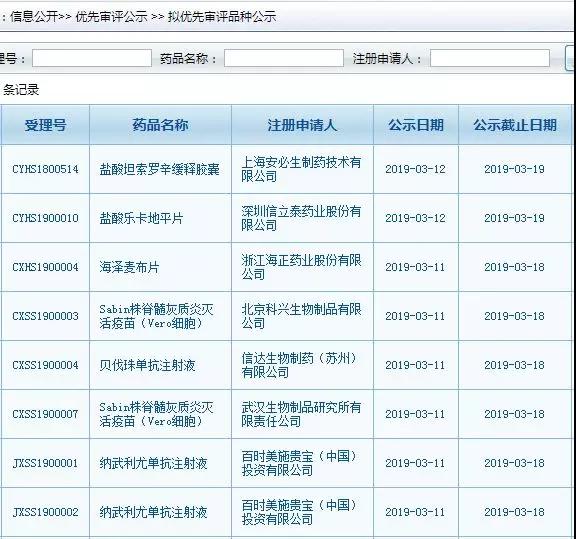Select acceptance number CXHS1900004
The width and height of the screenshot is (576, 539).
(45, 267)
